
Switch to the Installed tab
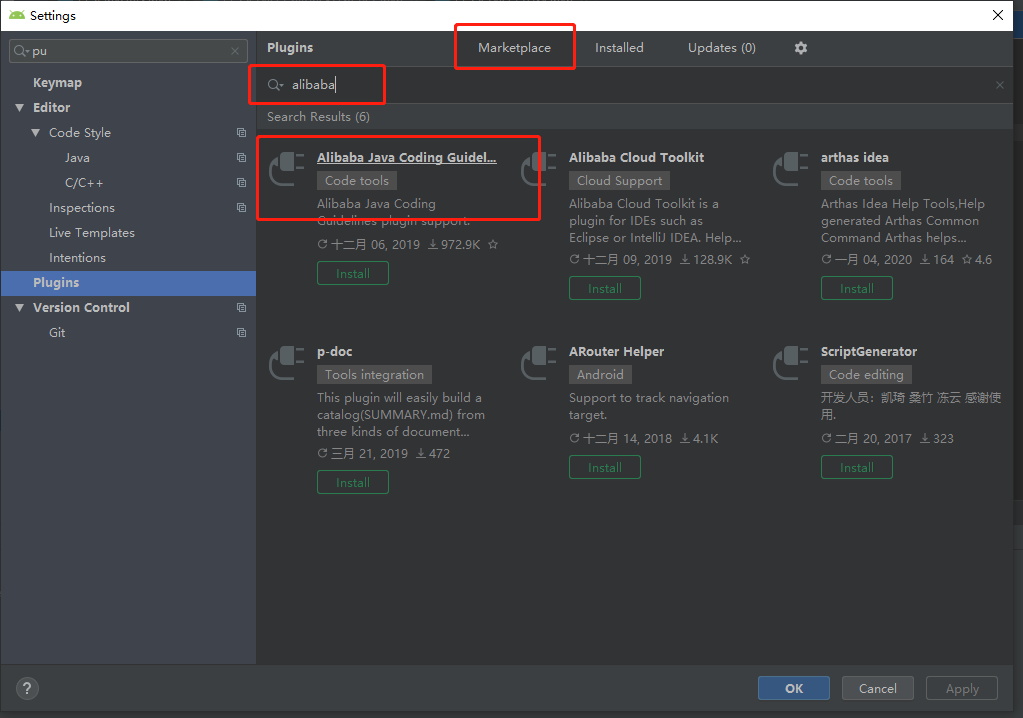point(619,48)
